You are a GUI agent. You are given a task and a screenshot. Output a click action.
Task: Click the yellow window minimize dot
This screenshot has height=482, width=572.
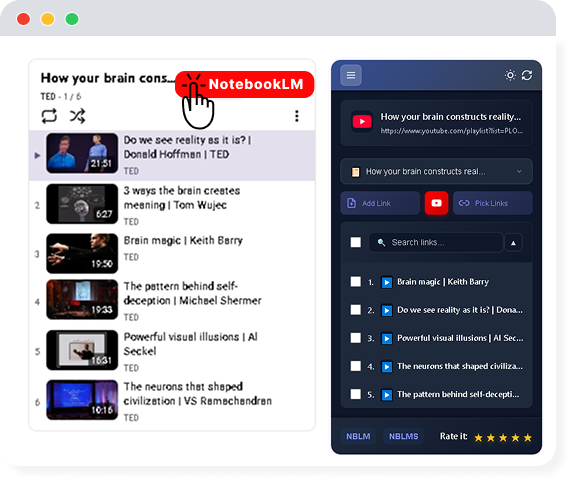(x=48, y=19)
